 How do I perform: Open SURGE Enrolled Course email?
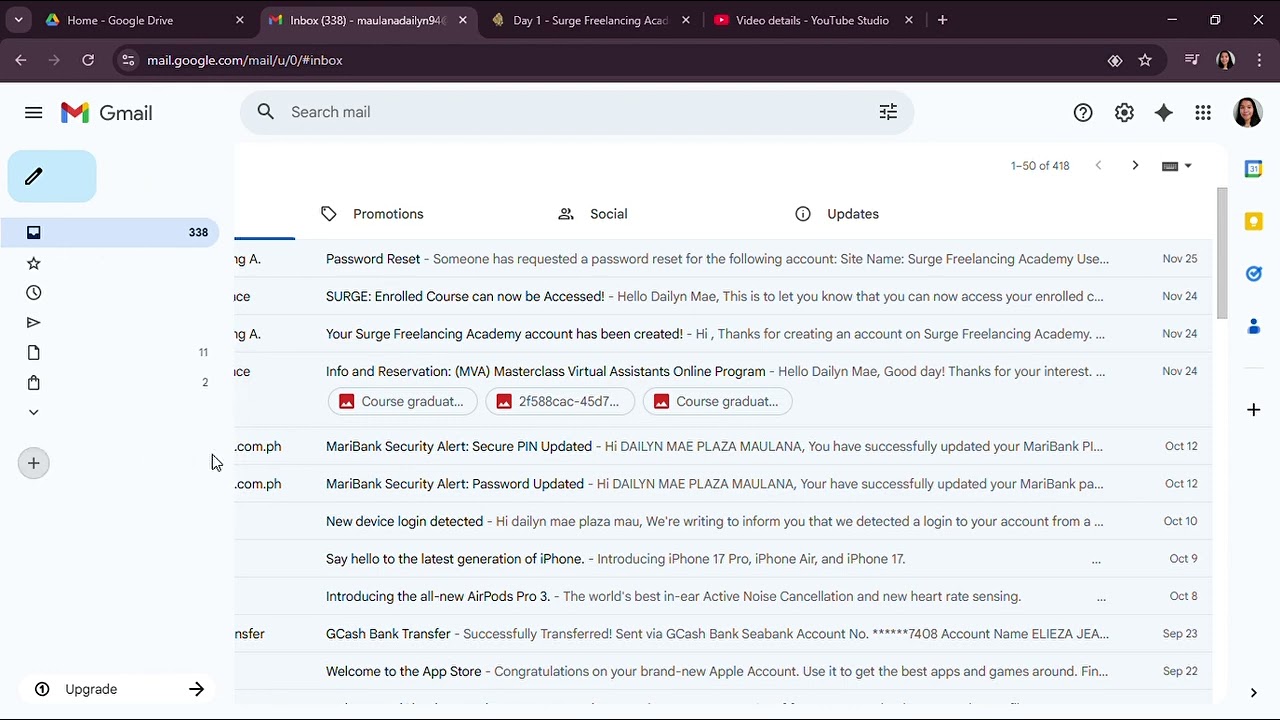pyautogui.click(x=723, y=296)
